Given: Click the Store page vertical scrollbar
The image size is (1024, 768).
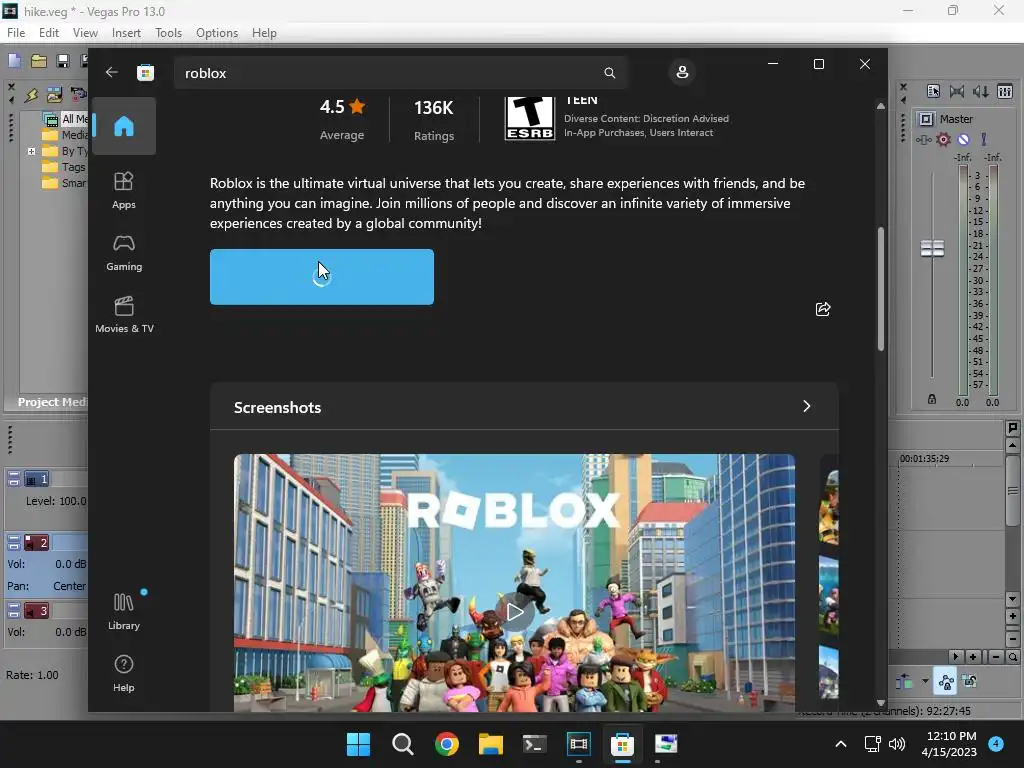Looking at the screenshot, I should pos(880,289).
